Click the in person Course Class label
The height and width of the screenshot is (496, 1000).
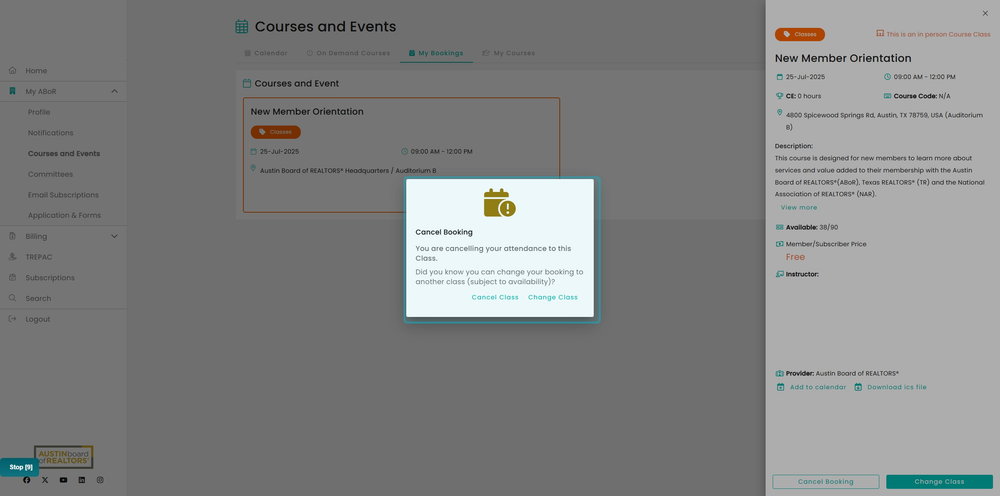(938, 34)
